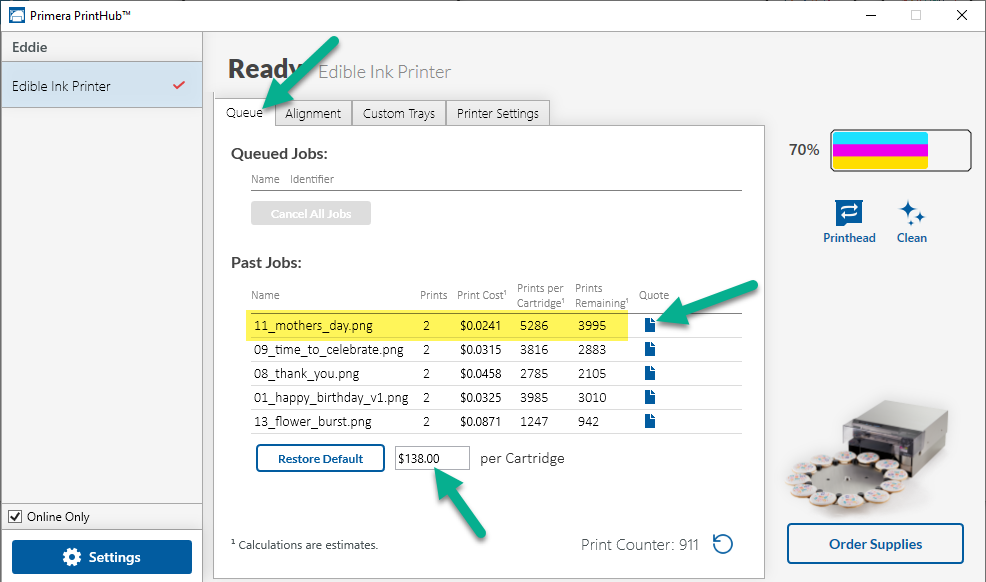Click the Identifier column header in Queued Jobs
Screen dimensions: 986x582
pyautogui.click(x=312, y=179)
